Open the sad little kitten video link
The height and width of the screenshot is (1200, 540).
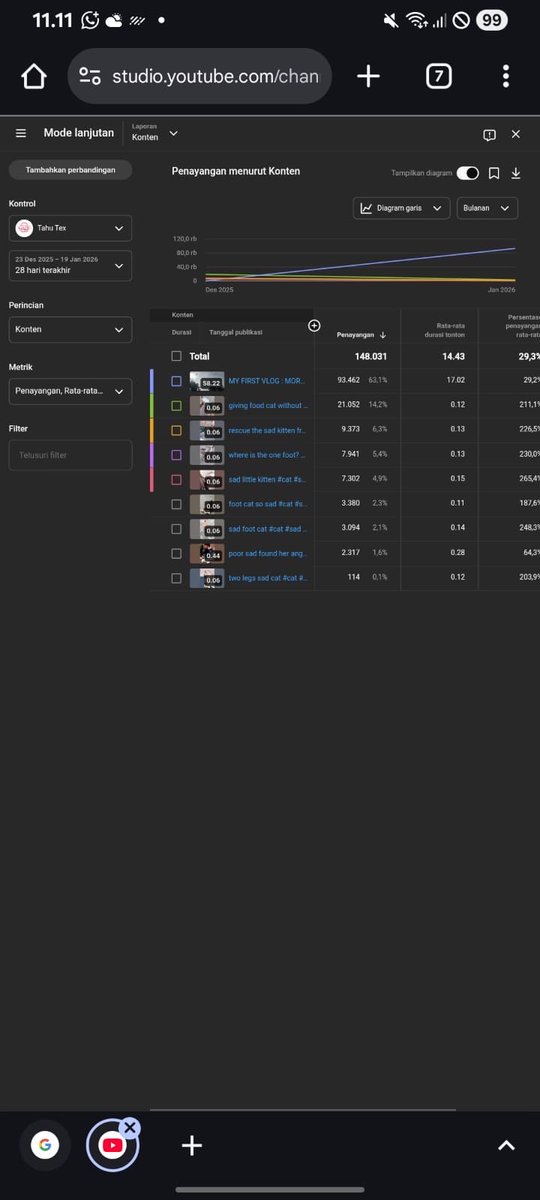(x=268, y=479)
